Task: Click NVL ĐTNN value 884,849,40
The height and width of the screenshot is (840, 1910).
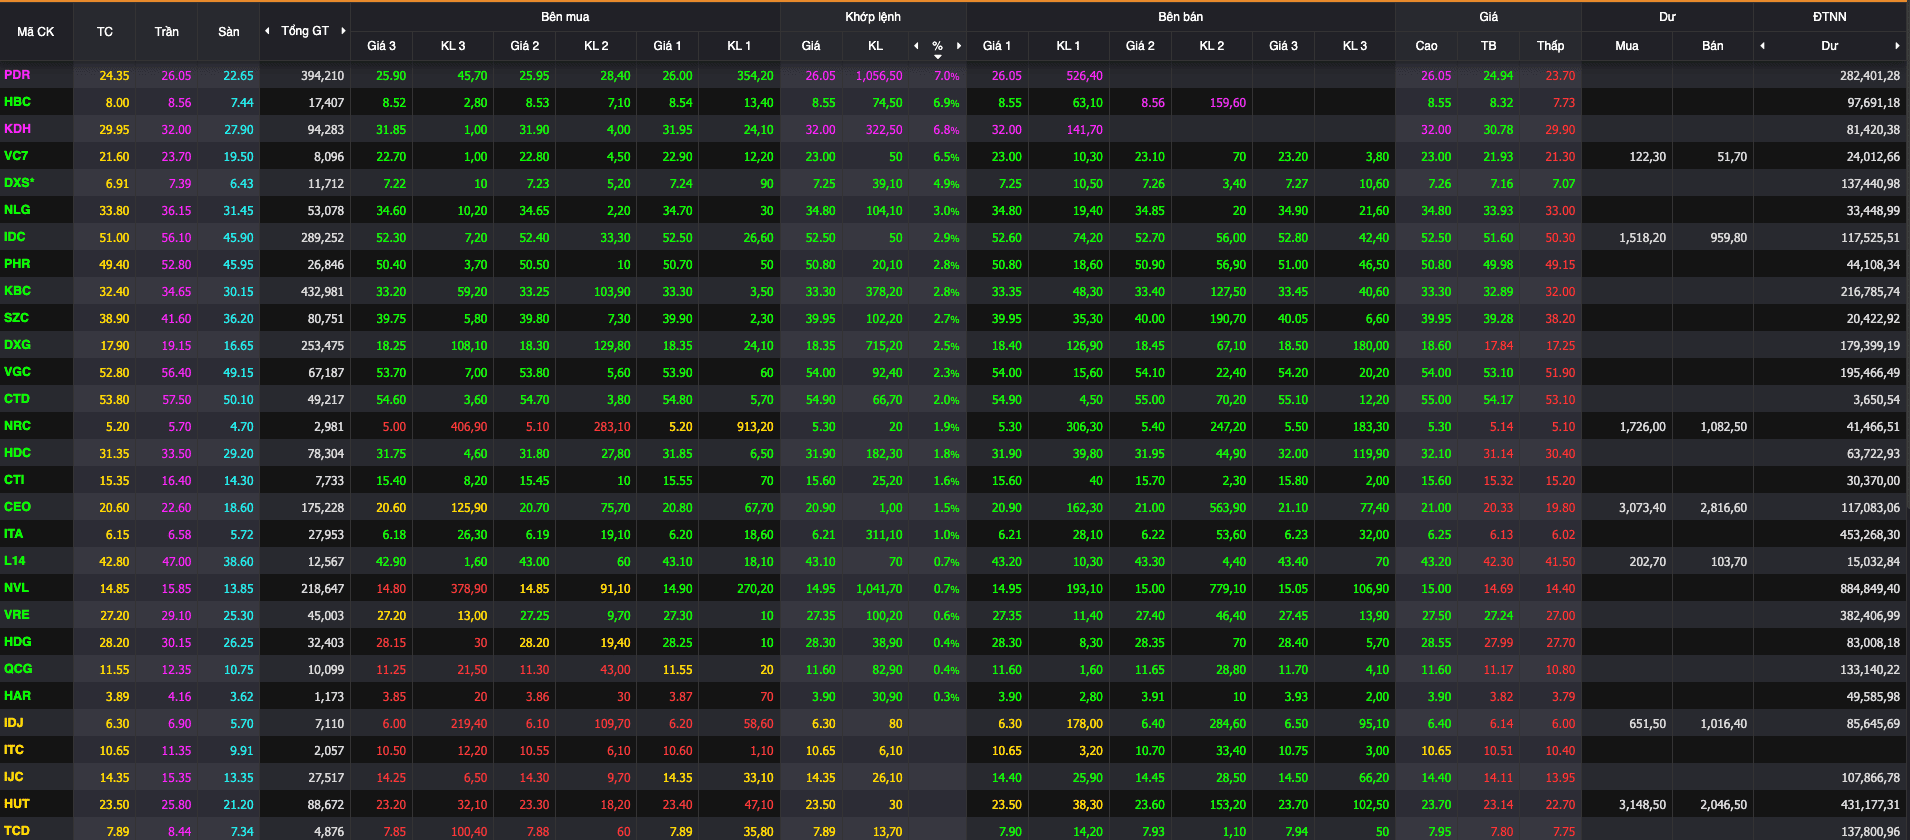Action: 1870,589
